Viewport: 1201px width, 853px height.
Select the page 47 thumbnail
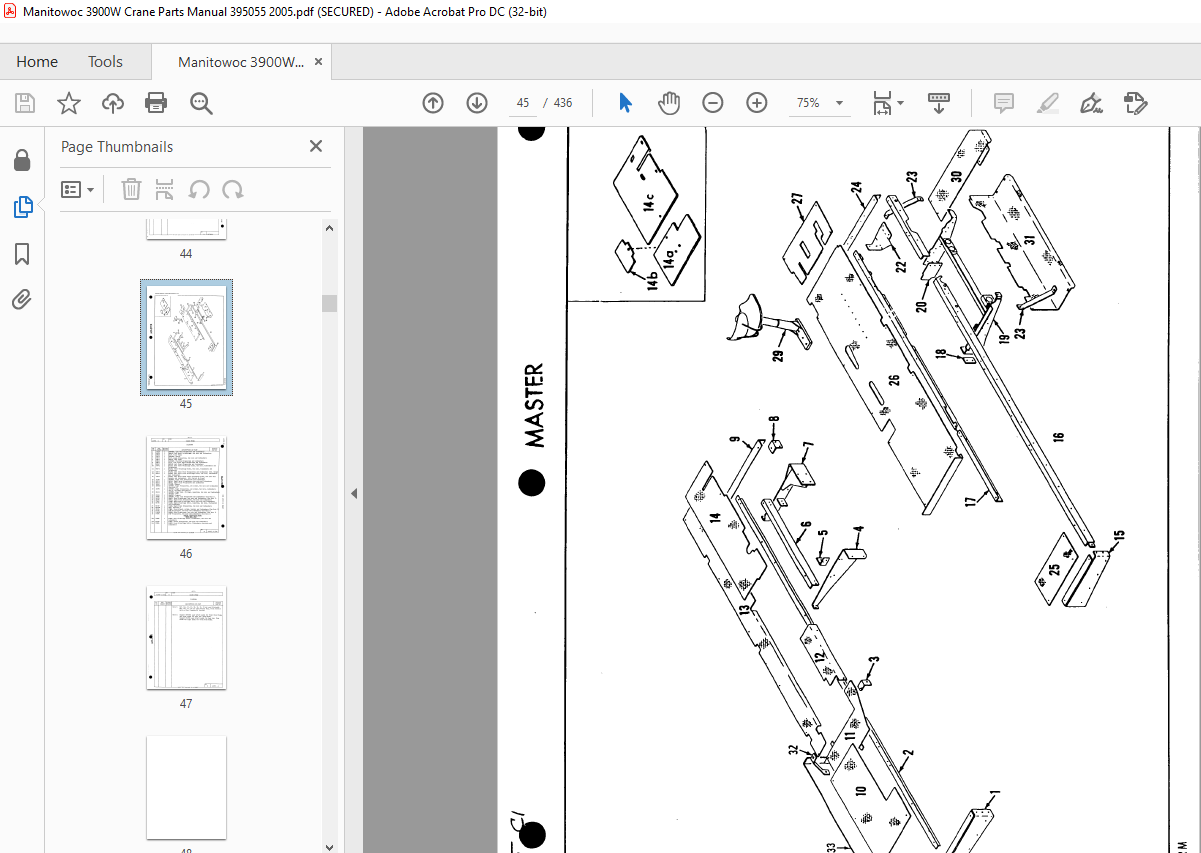(186, 637)
